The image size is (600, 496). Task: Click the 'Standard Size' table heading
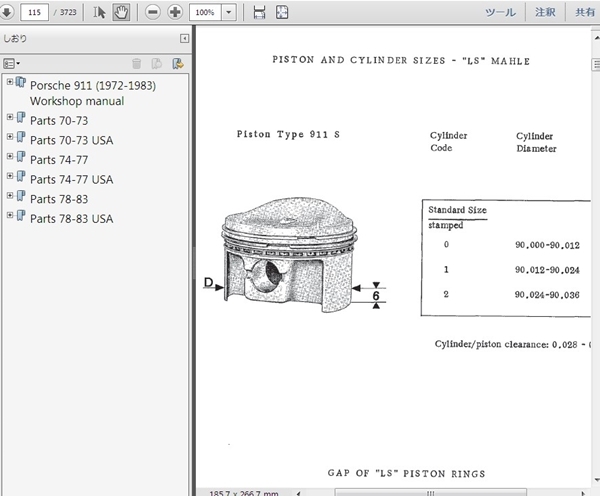tap(457, 210)
